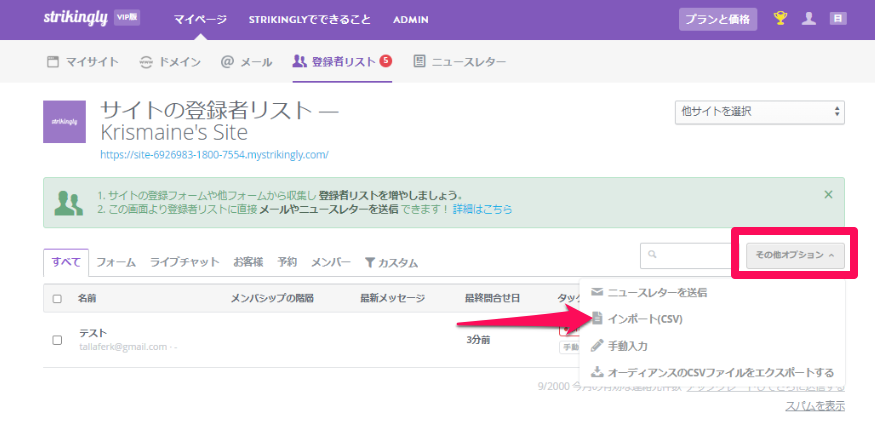Viewport: 875px width, 432px height.
Task: Select the お客様 filter tab
Action: point(248,262)
